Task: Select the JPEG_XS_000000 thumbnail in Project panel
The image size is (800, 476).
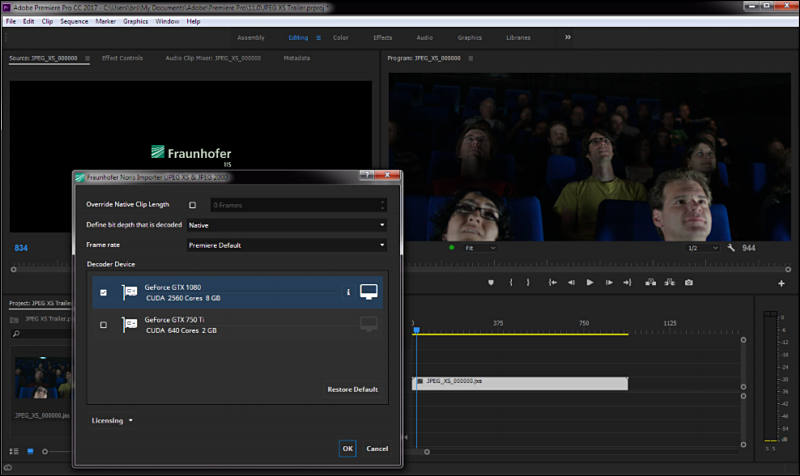Action: coord(43,378)
